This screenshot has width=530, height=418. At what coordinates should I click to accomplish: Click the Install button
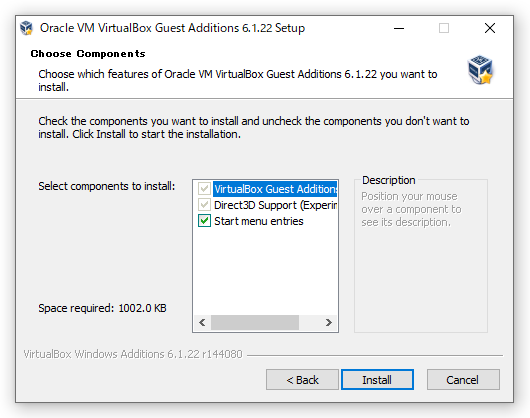[x=377, y=380]
